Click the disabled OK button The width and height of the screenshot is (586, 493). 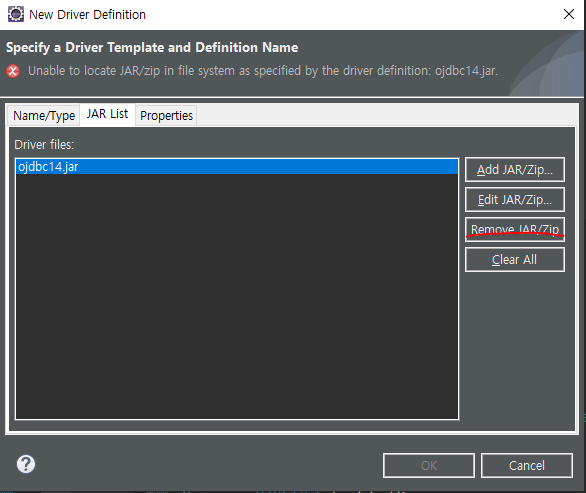tap(429, 465)
